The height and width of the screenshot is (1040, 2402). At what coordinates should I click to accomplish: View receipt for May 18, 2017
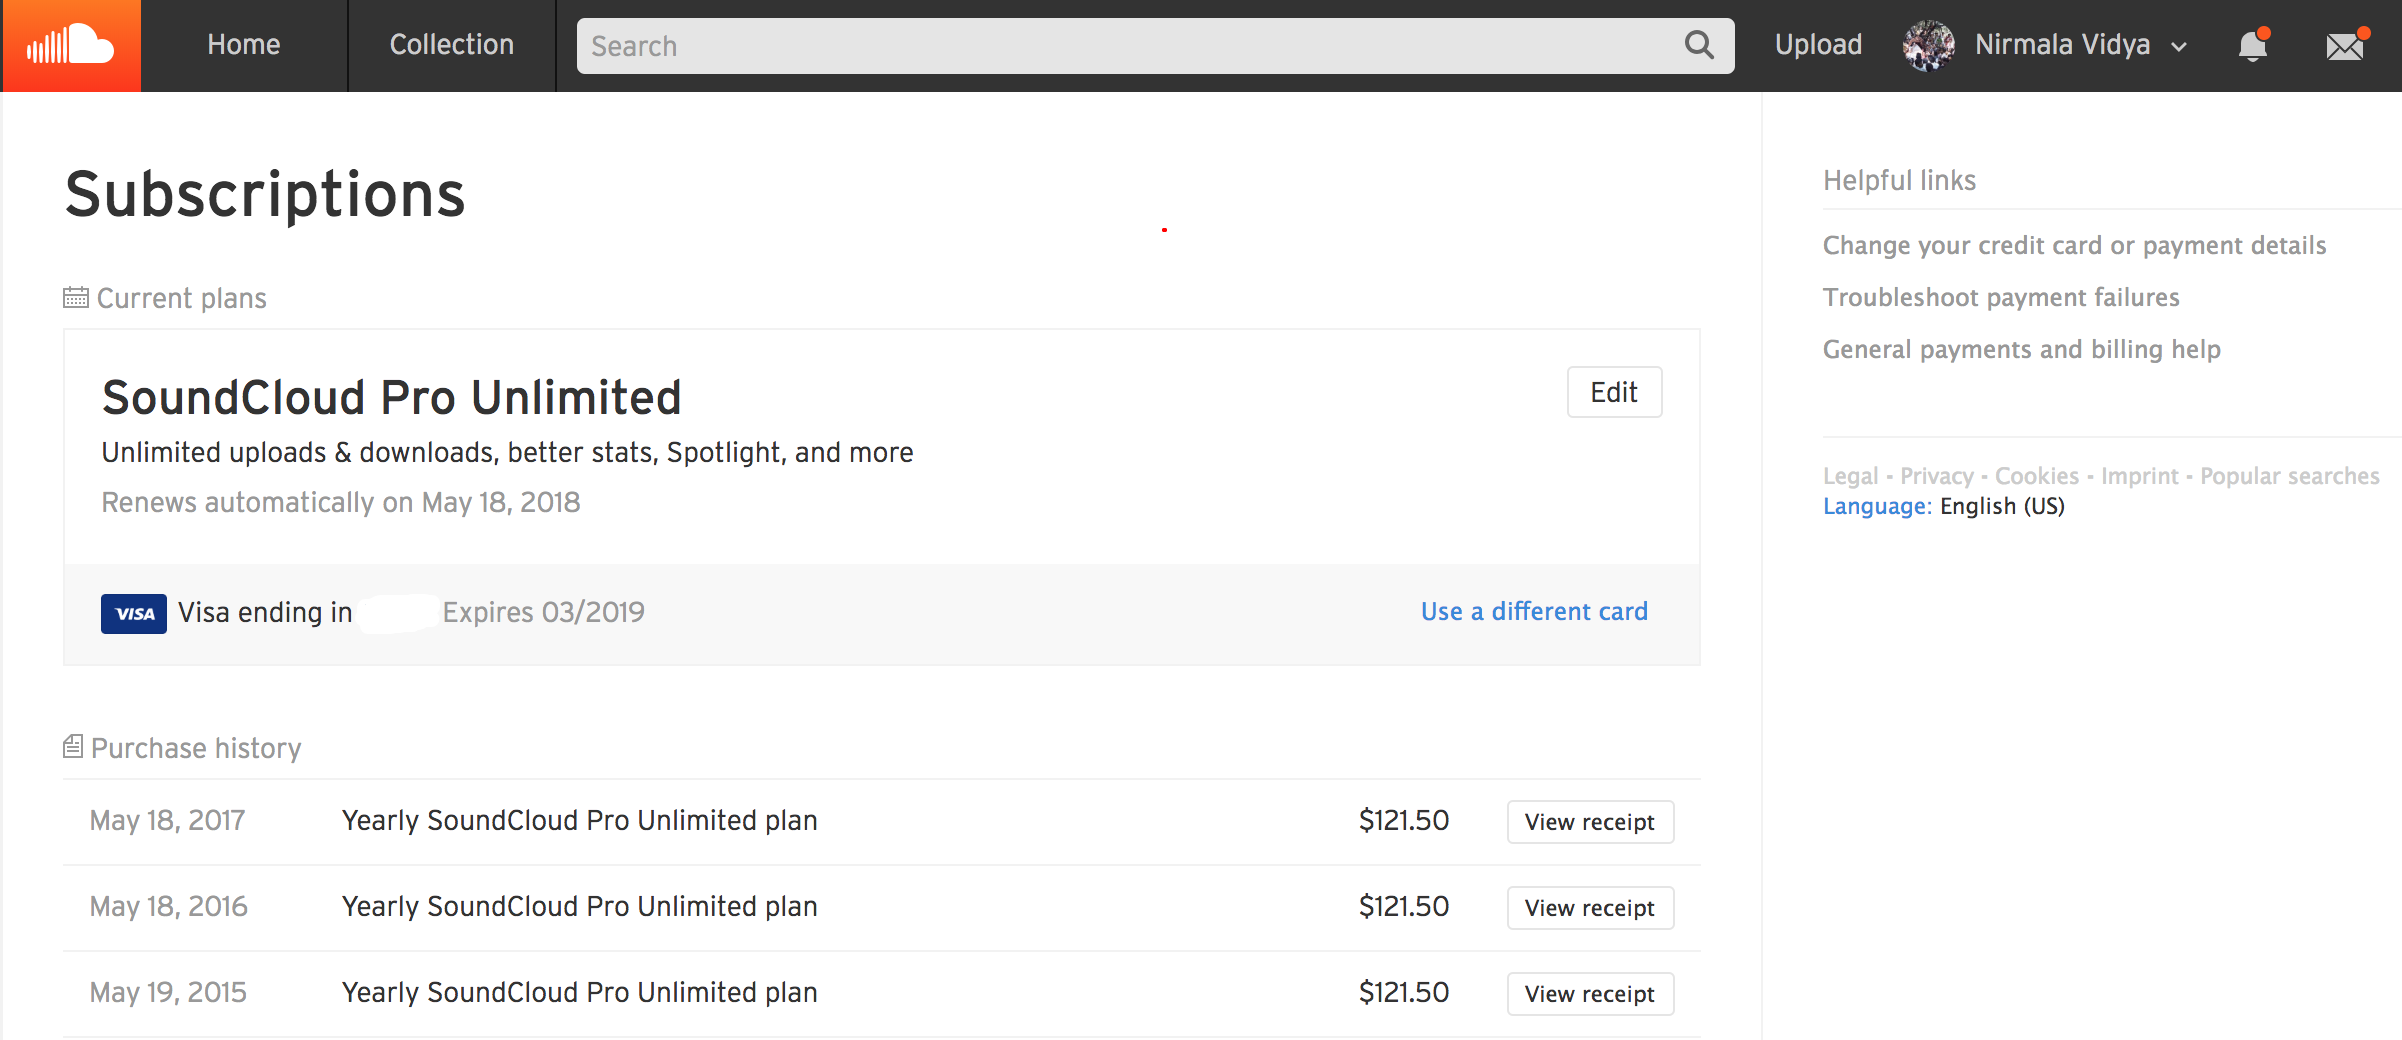pyautogui.click(x=1590, y=822)
